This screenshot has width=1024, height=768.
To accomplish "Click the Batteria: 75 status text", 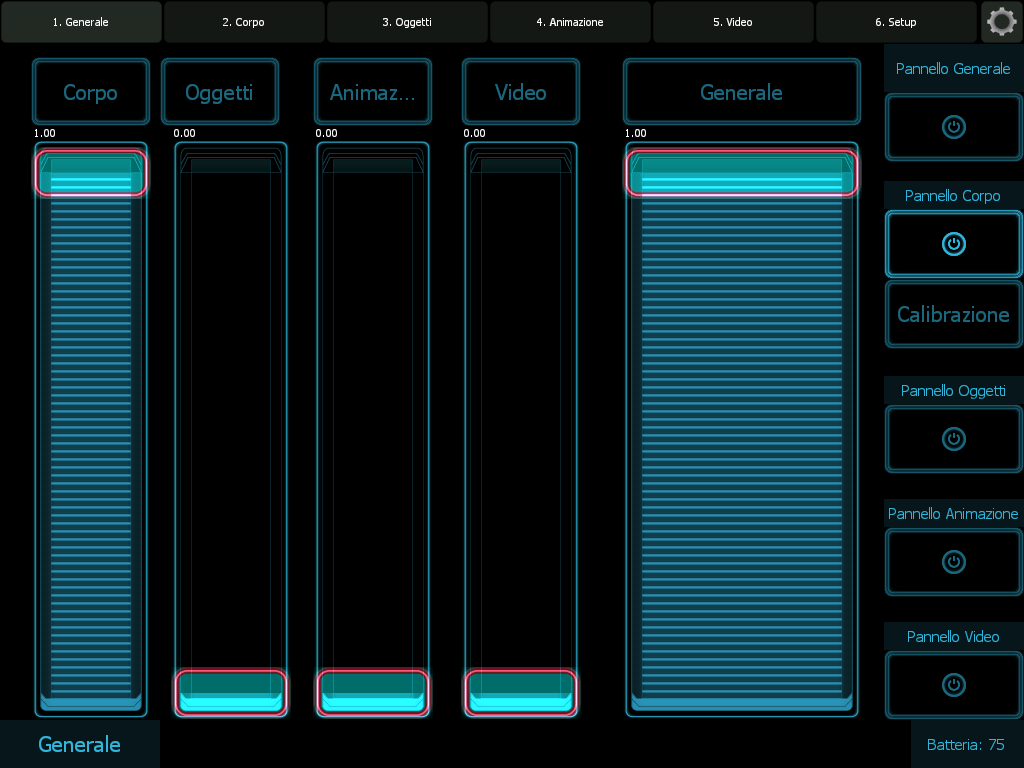I will point(965,744).
